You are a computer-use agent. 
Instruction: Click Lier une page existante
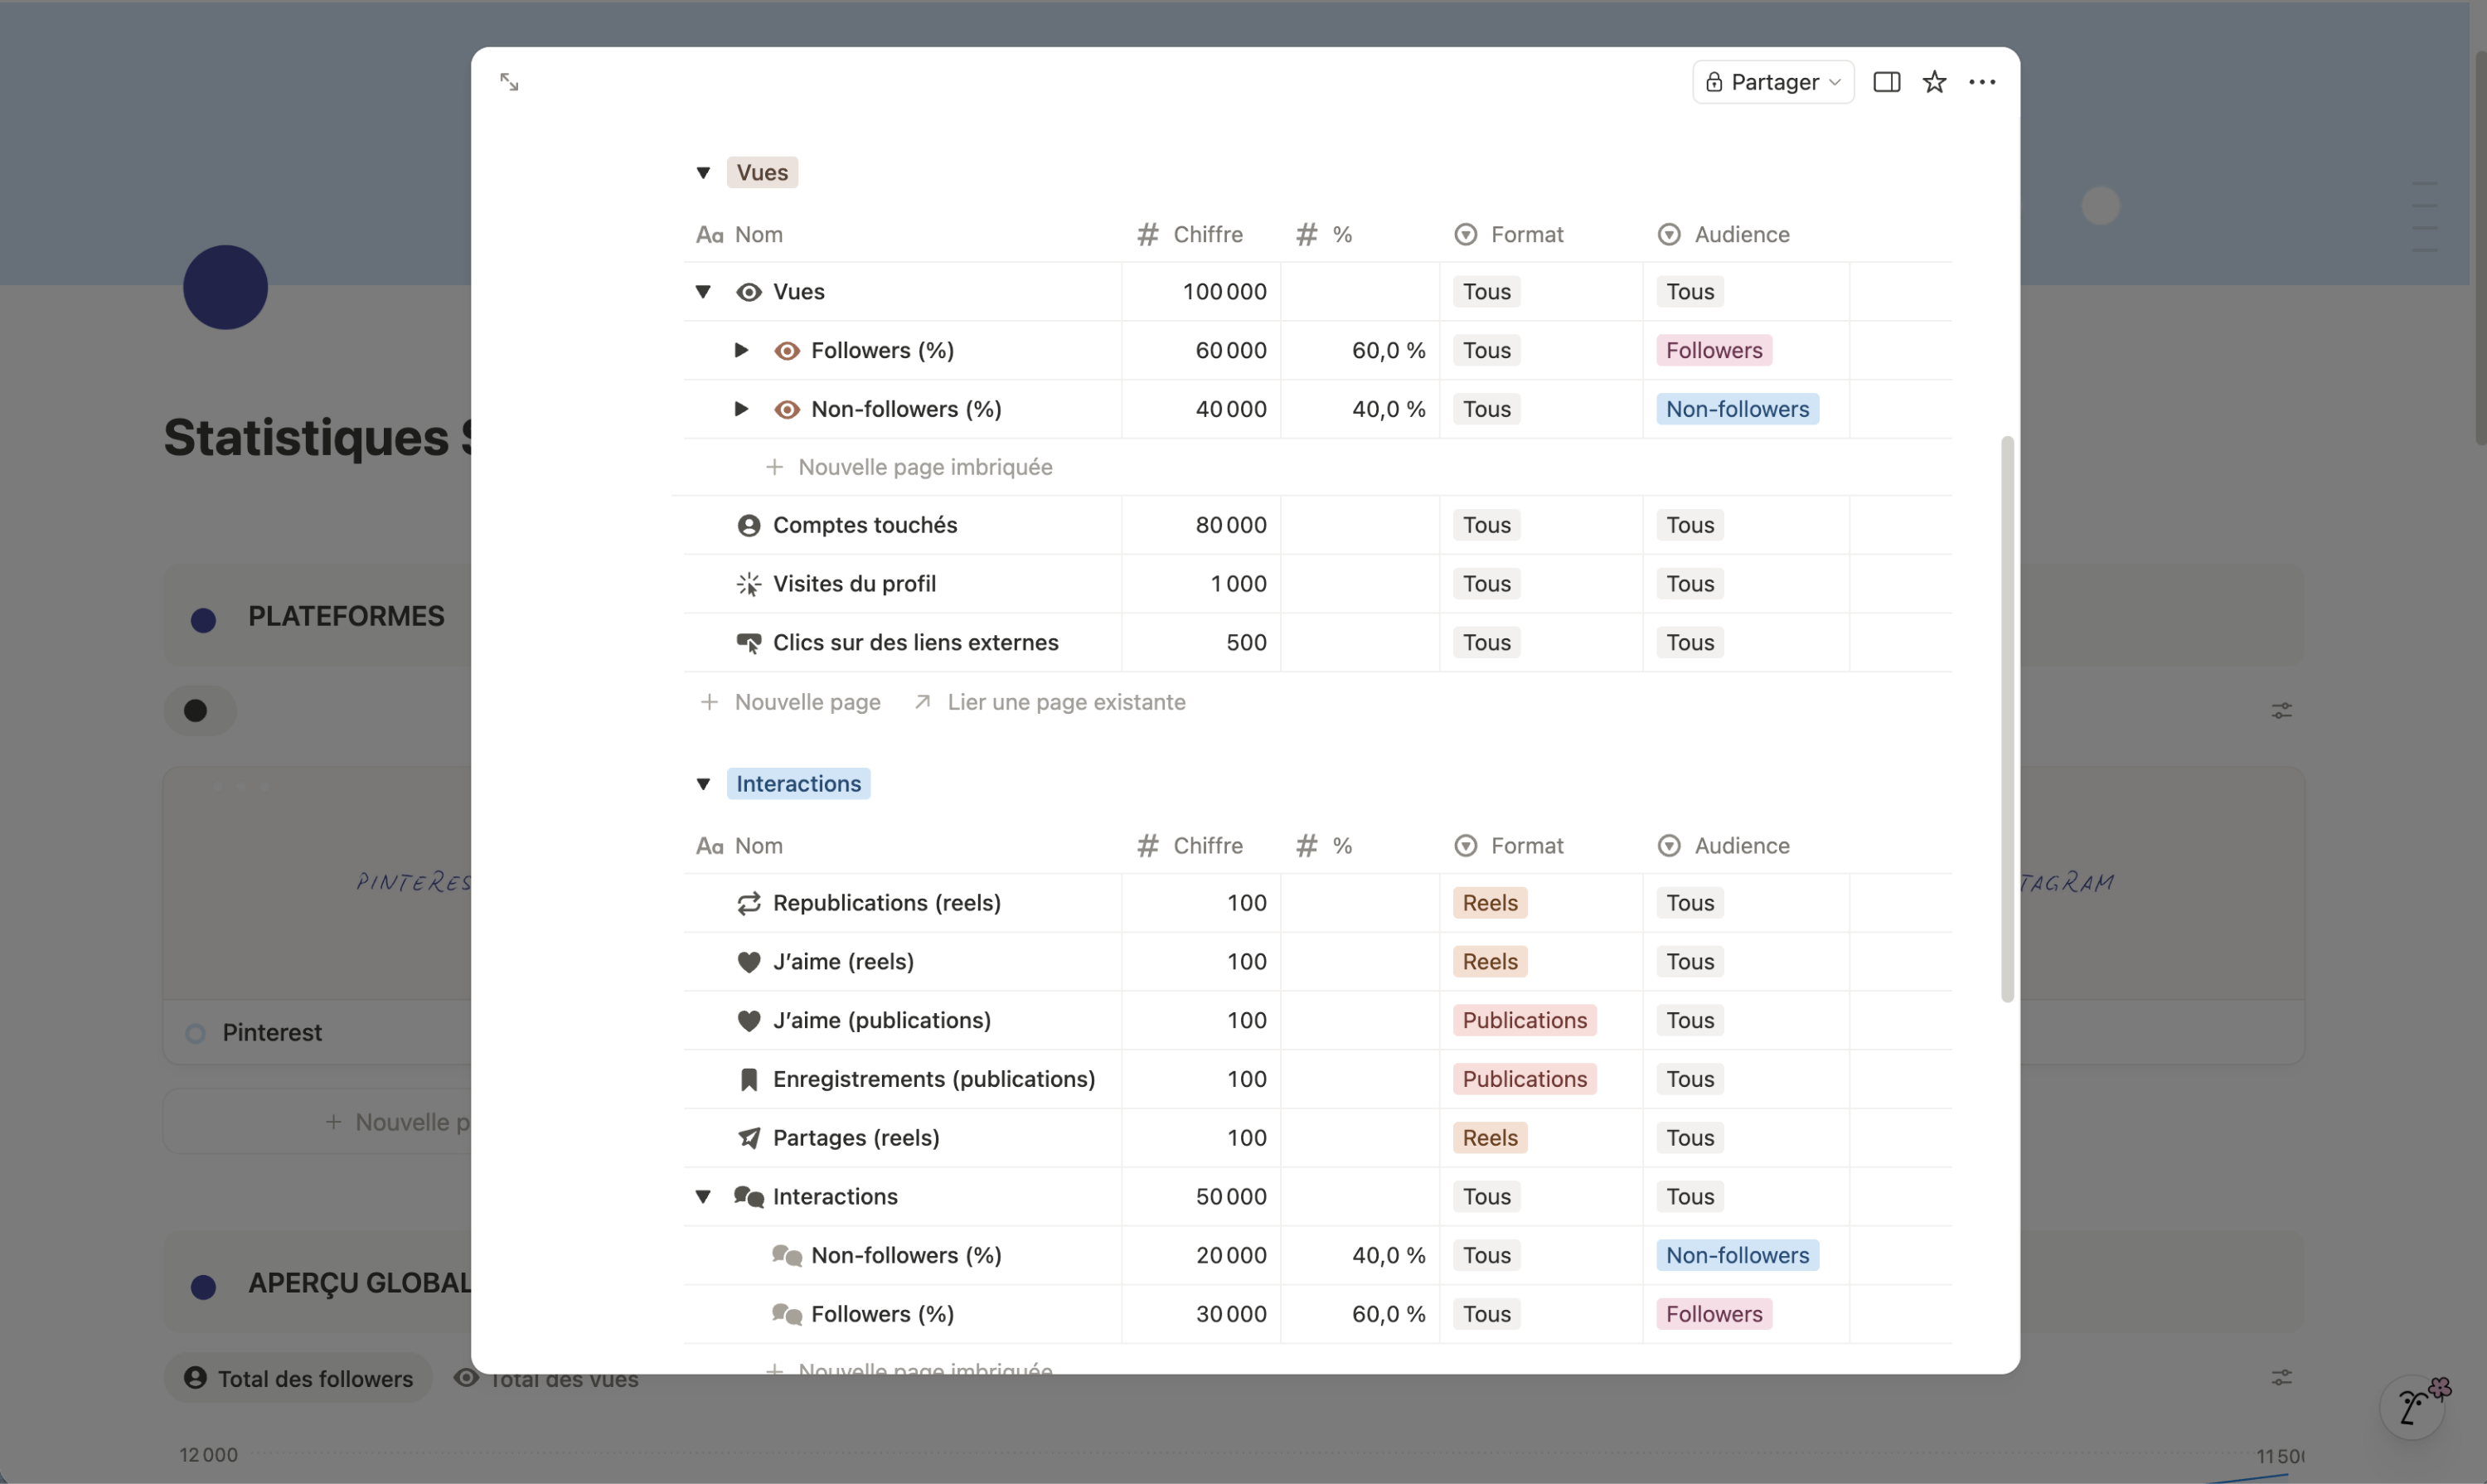(1050, 702)
